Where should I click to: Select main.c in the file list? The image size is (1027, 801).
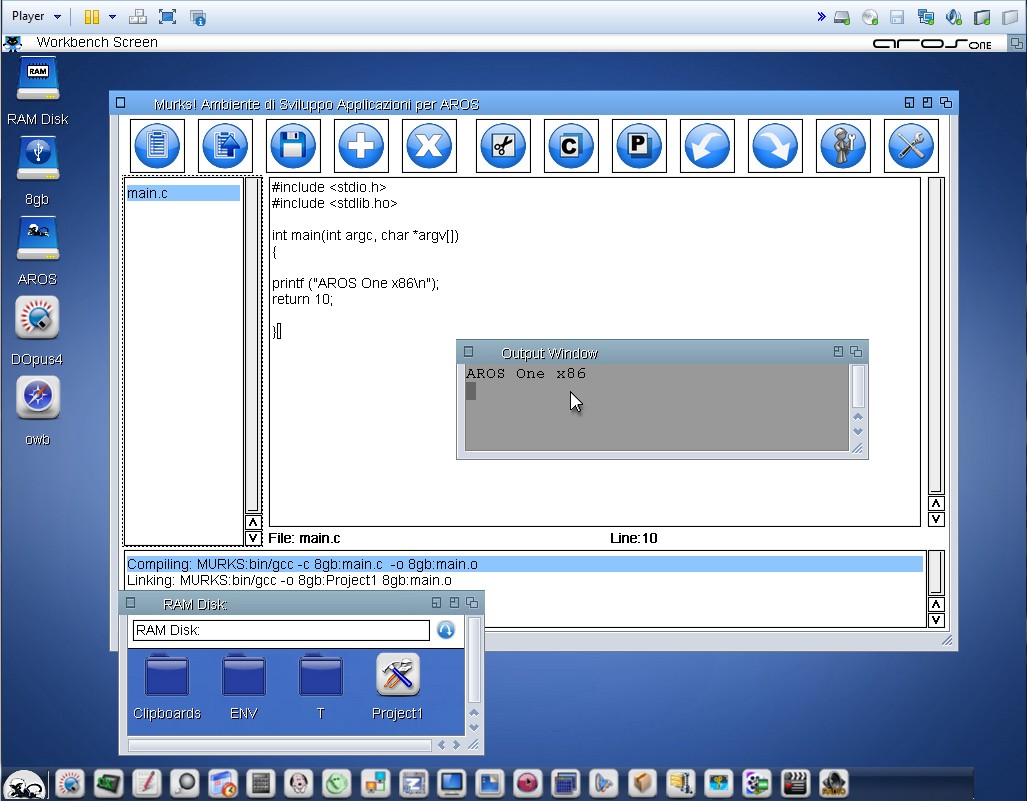pos(182,193)
